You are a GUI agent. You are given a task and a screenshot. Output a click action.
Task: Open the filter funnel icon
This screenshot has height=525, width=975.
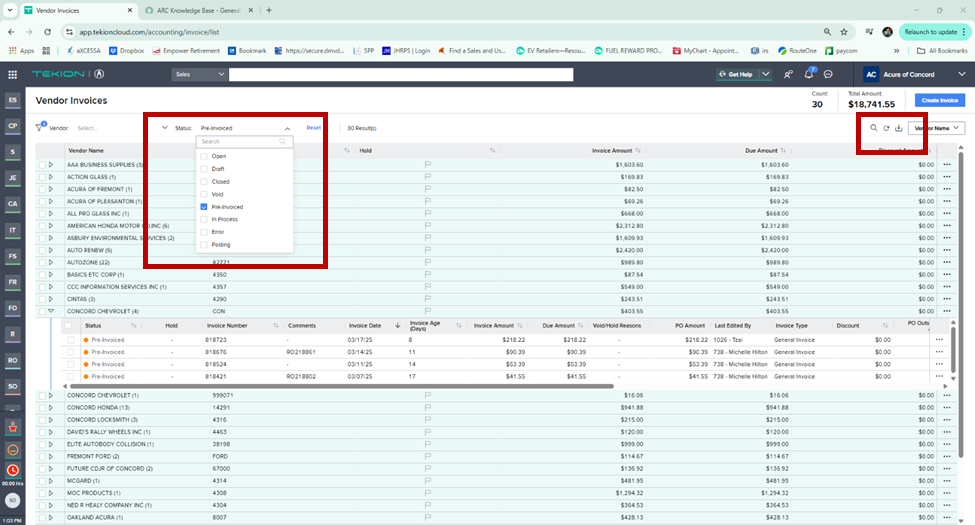tap(40, 127)
